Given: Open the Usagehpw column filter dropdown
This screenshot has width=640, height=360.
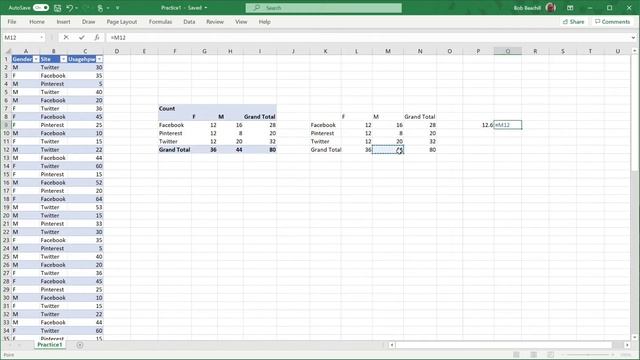Looking at the screenshot, I should (x=99, y=59).
